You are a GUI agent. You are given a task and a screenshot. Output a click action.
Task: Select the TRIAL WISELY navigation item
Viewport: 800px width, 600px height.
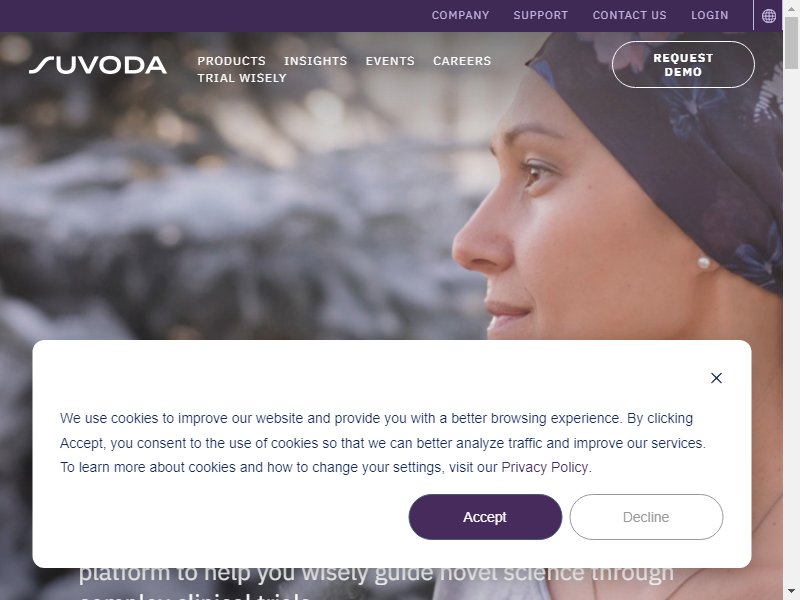pyautogui.click(x=242, y=78)
